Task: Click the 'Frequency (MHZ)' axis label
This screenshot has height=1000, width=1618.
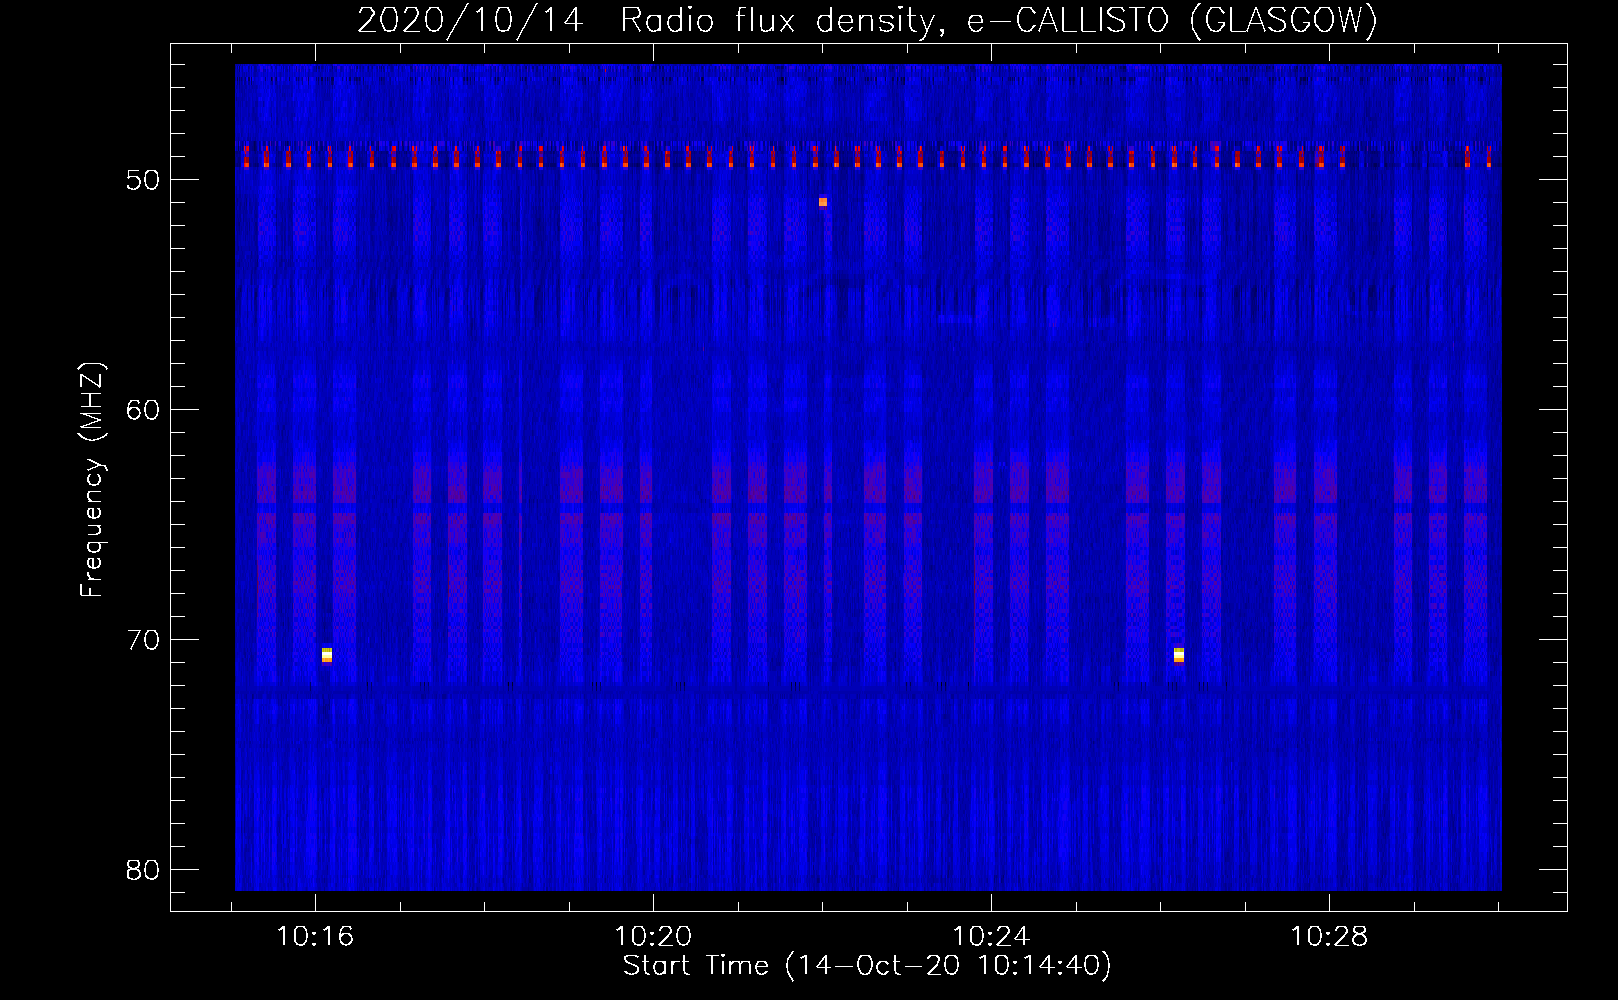Action: [92, 480]
